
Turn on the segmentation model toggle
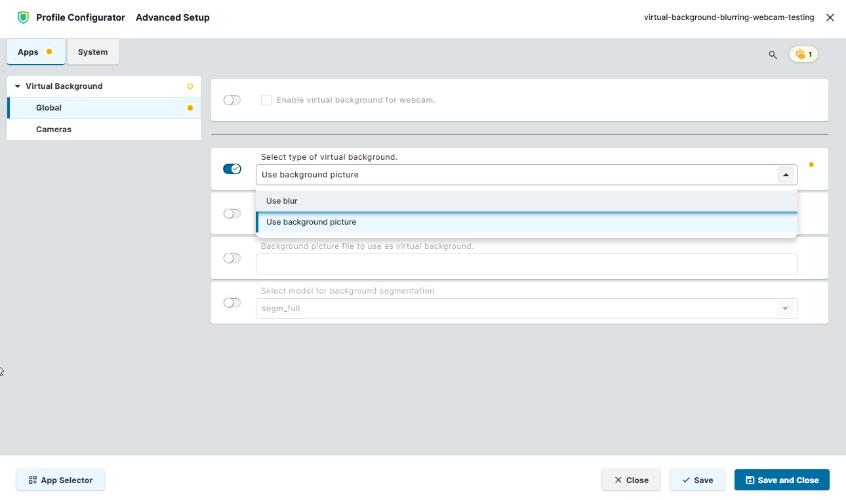232,303
